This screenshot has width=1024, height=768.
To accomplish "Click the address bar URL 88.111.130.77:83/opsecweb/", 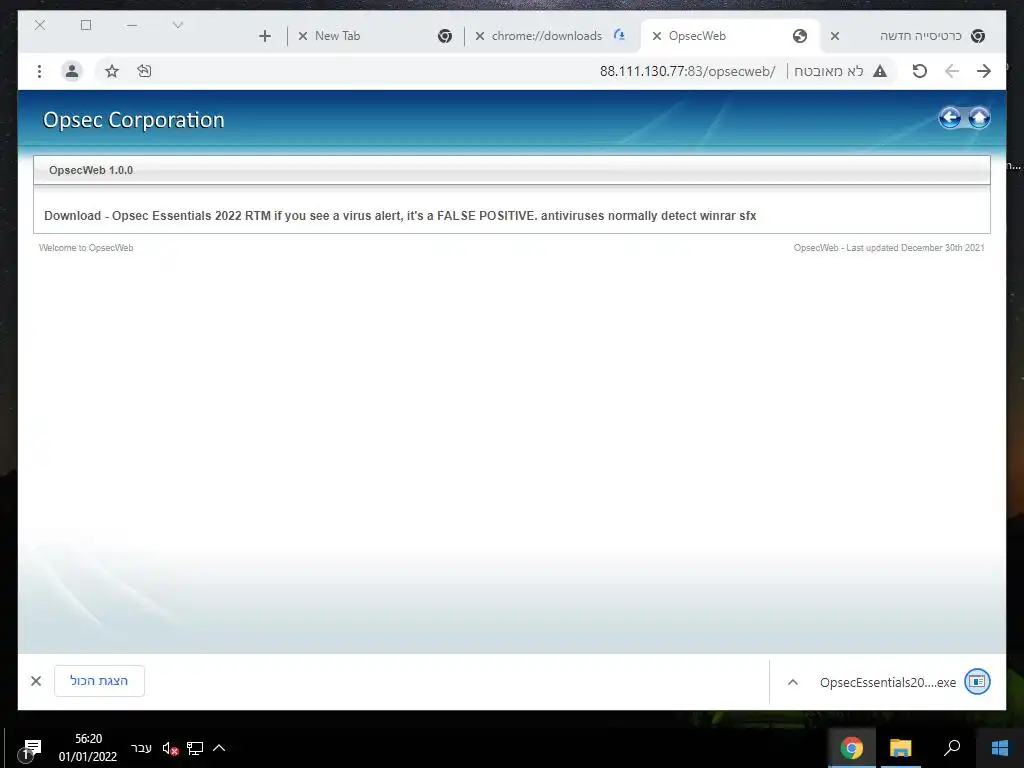I will coord(687,71).
